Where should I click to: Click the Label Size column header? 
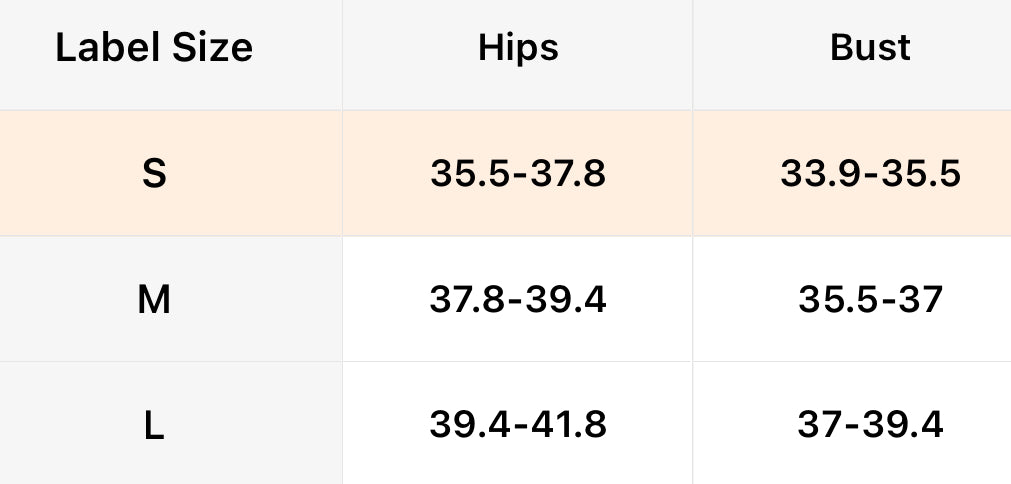pos(154,48)
